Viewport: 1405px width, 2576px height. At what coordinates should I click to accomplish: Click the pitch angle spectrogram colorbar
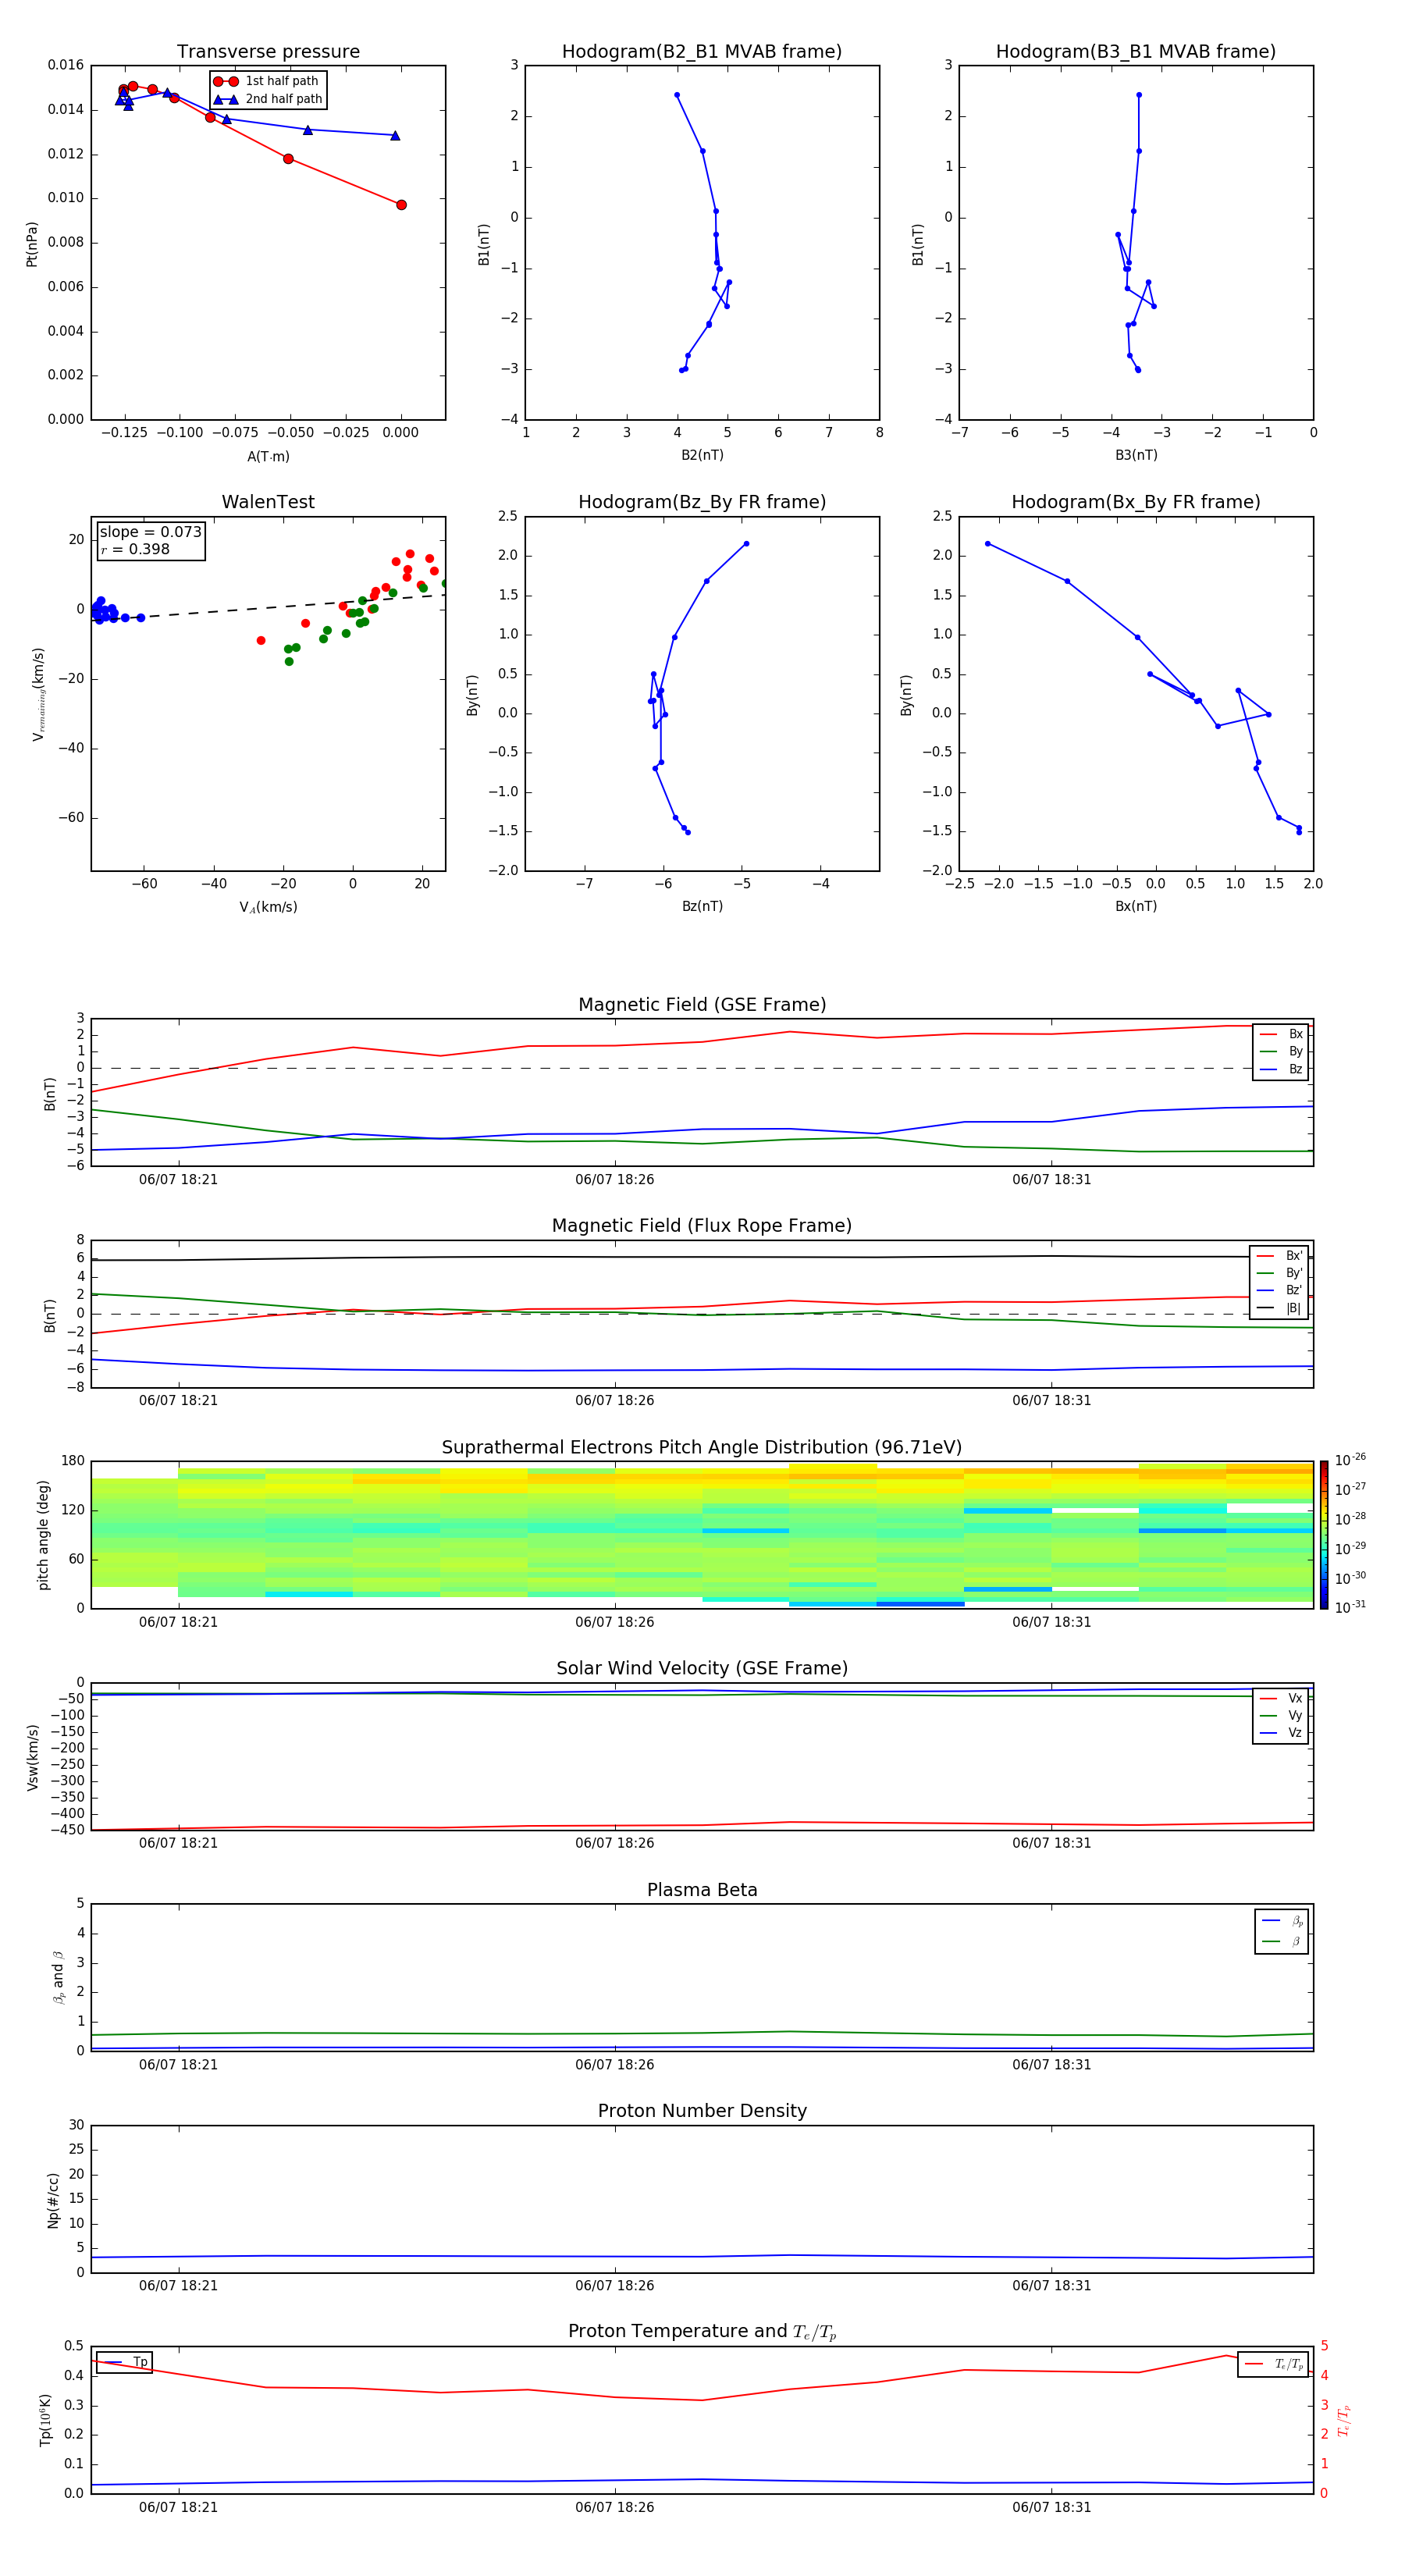point(1324,1535)
